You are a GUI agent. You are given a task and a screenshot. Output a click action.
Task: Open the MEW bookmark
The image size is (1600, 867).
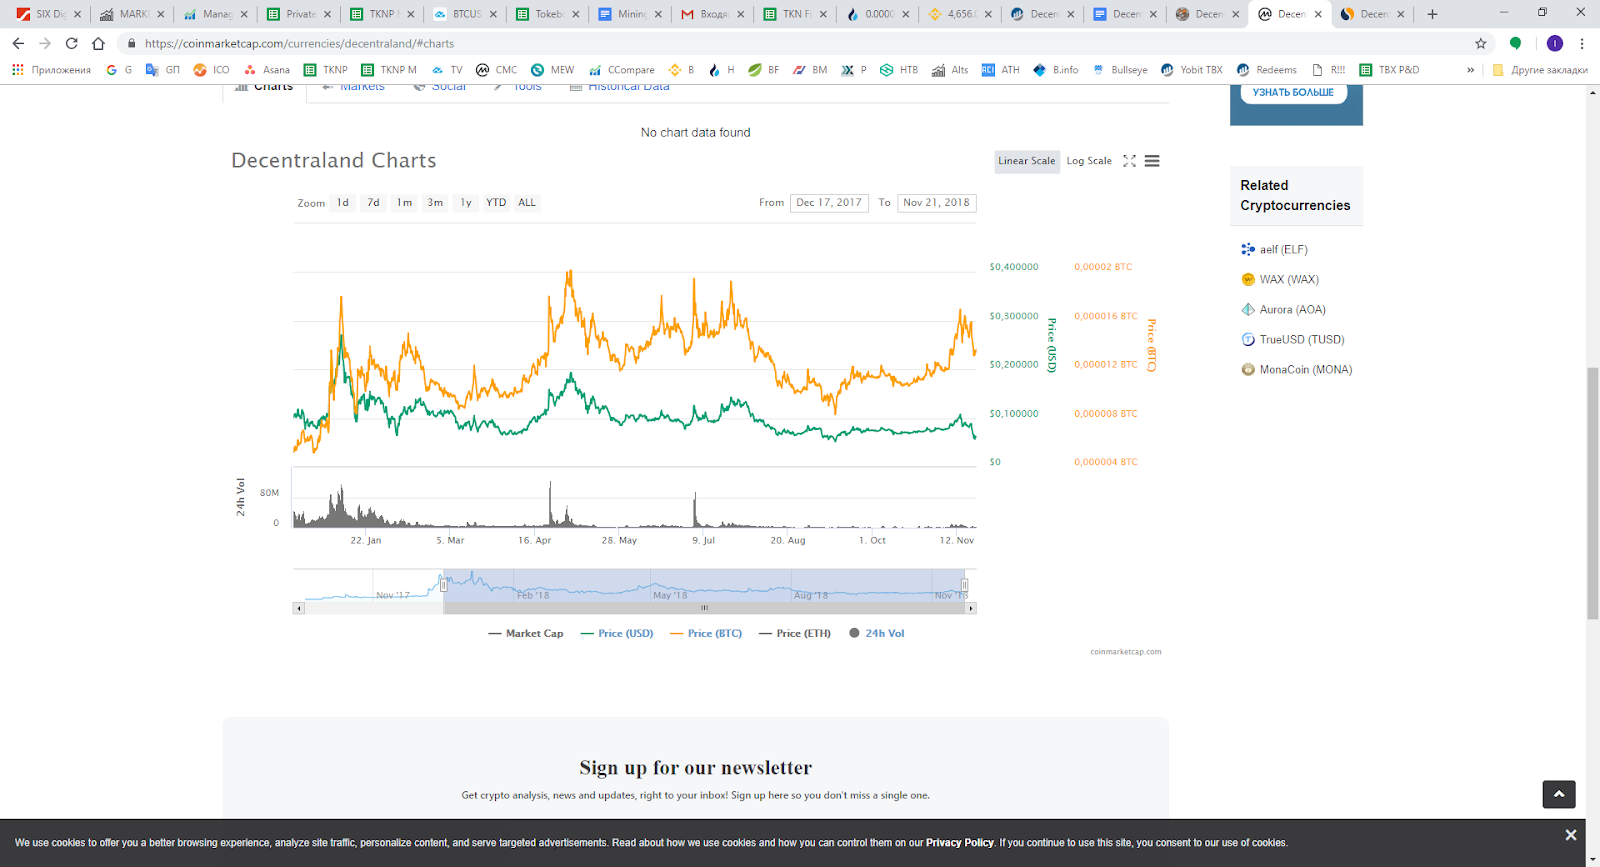pyautogui.click(x=553, y=70)
